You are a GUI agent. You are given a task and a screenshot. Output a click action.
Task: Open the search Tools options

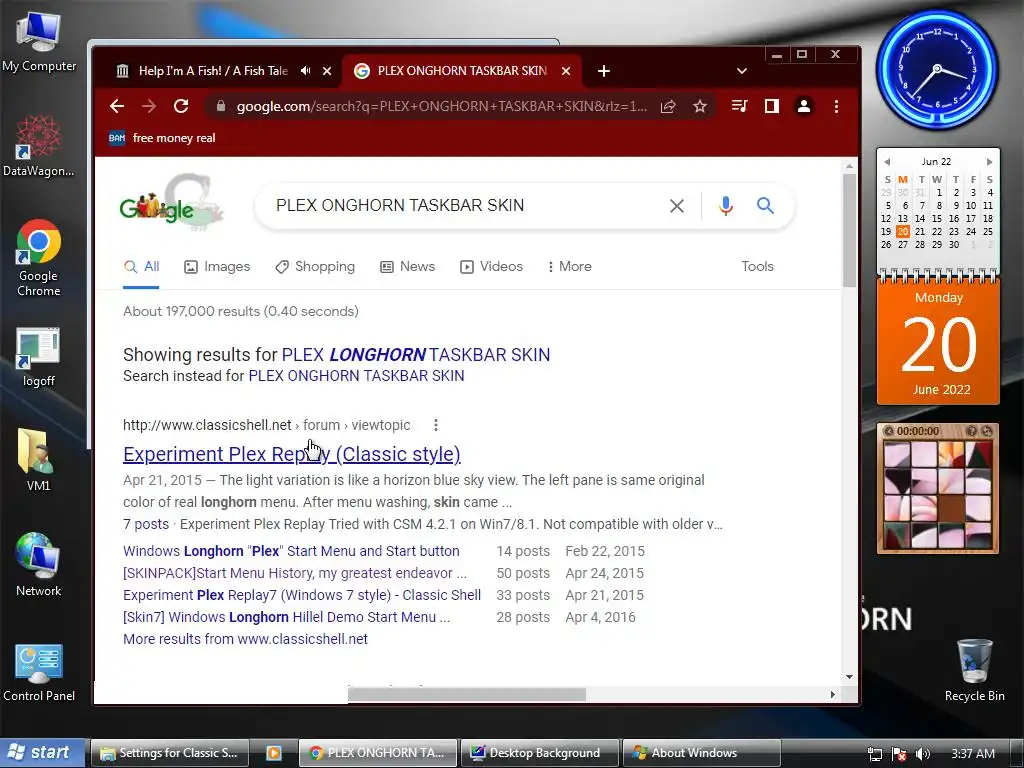(758, 266)
